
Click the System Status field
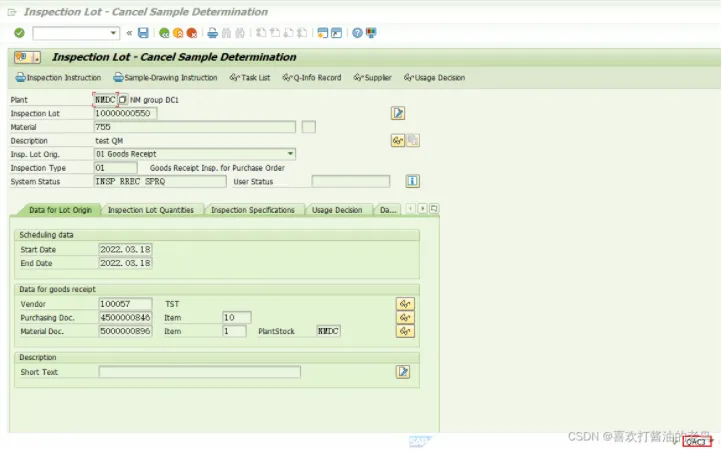160,181
